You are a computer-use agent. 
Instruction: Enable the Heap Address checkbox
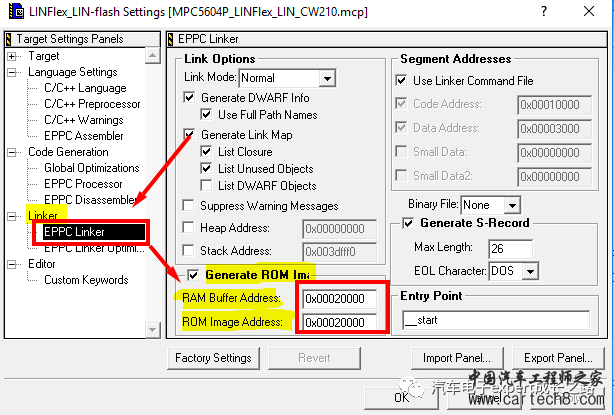click(188, 227)
